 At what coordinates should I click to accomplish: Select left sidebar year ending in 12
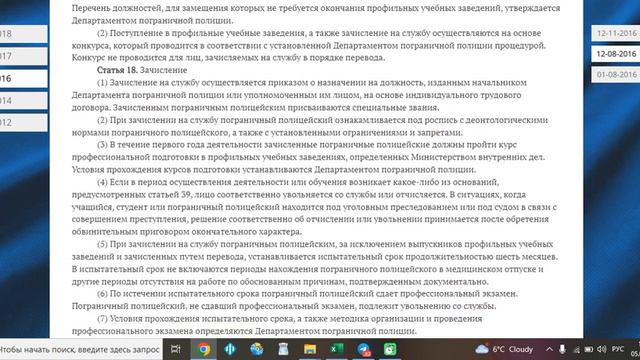tap(24, 122)
